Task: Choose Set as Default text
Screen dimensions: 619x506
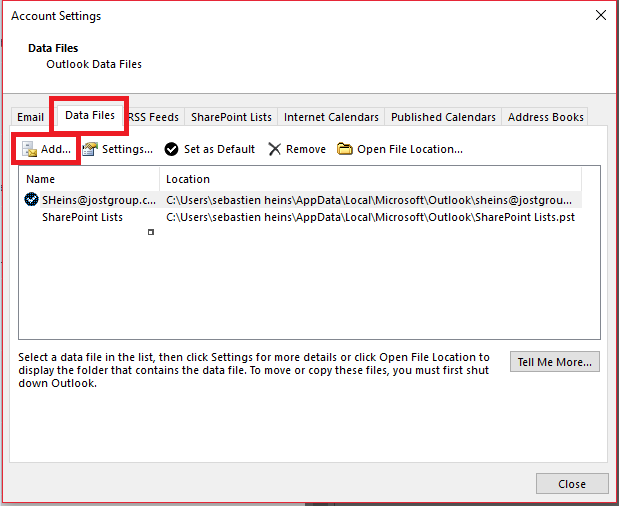Action: 219,149
